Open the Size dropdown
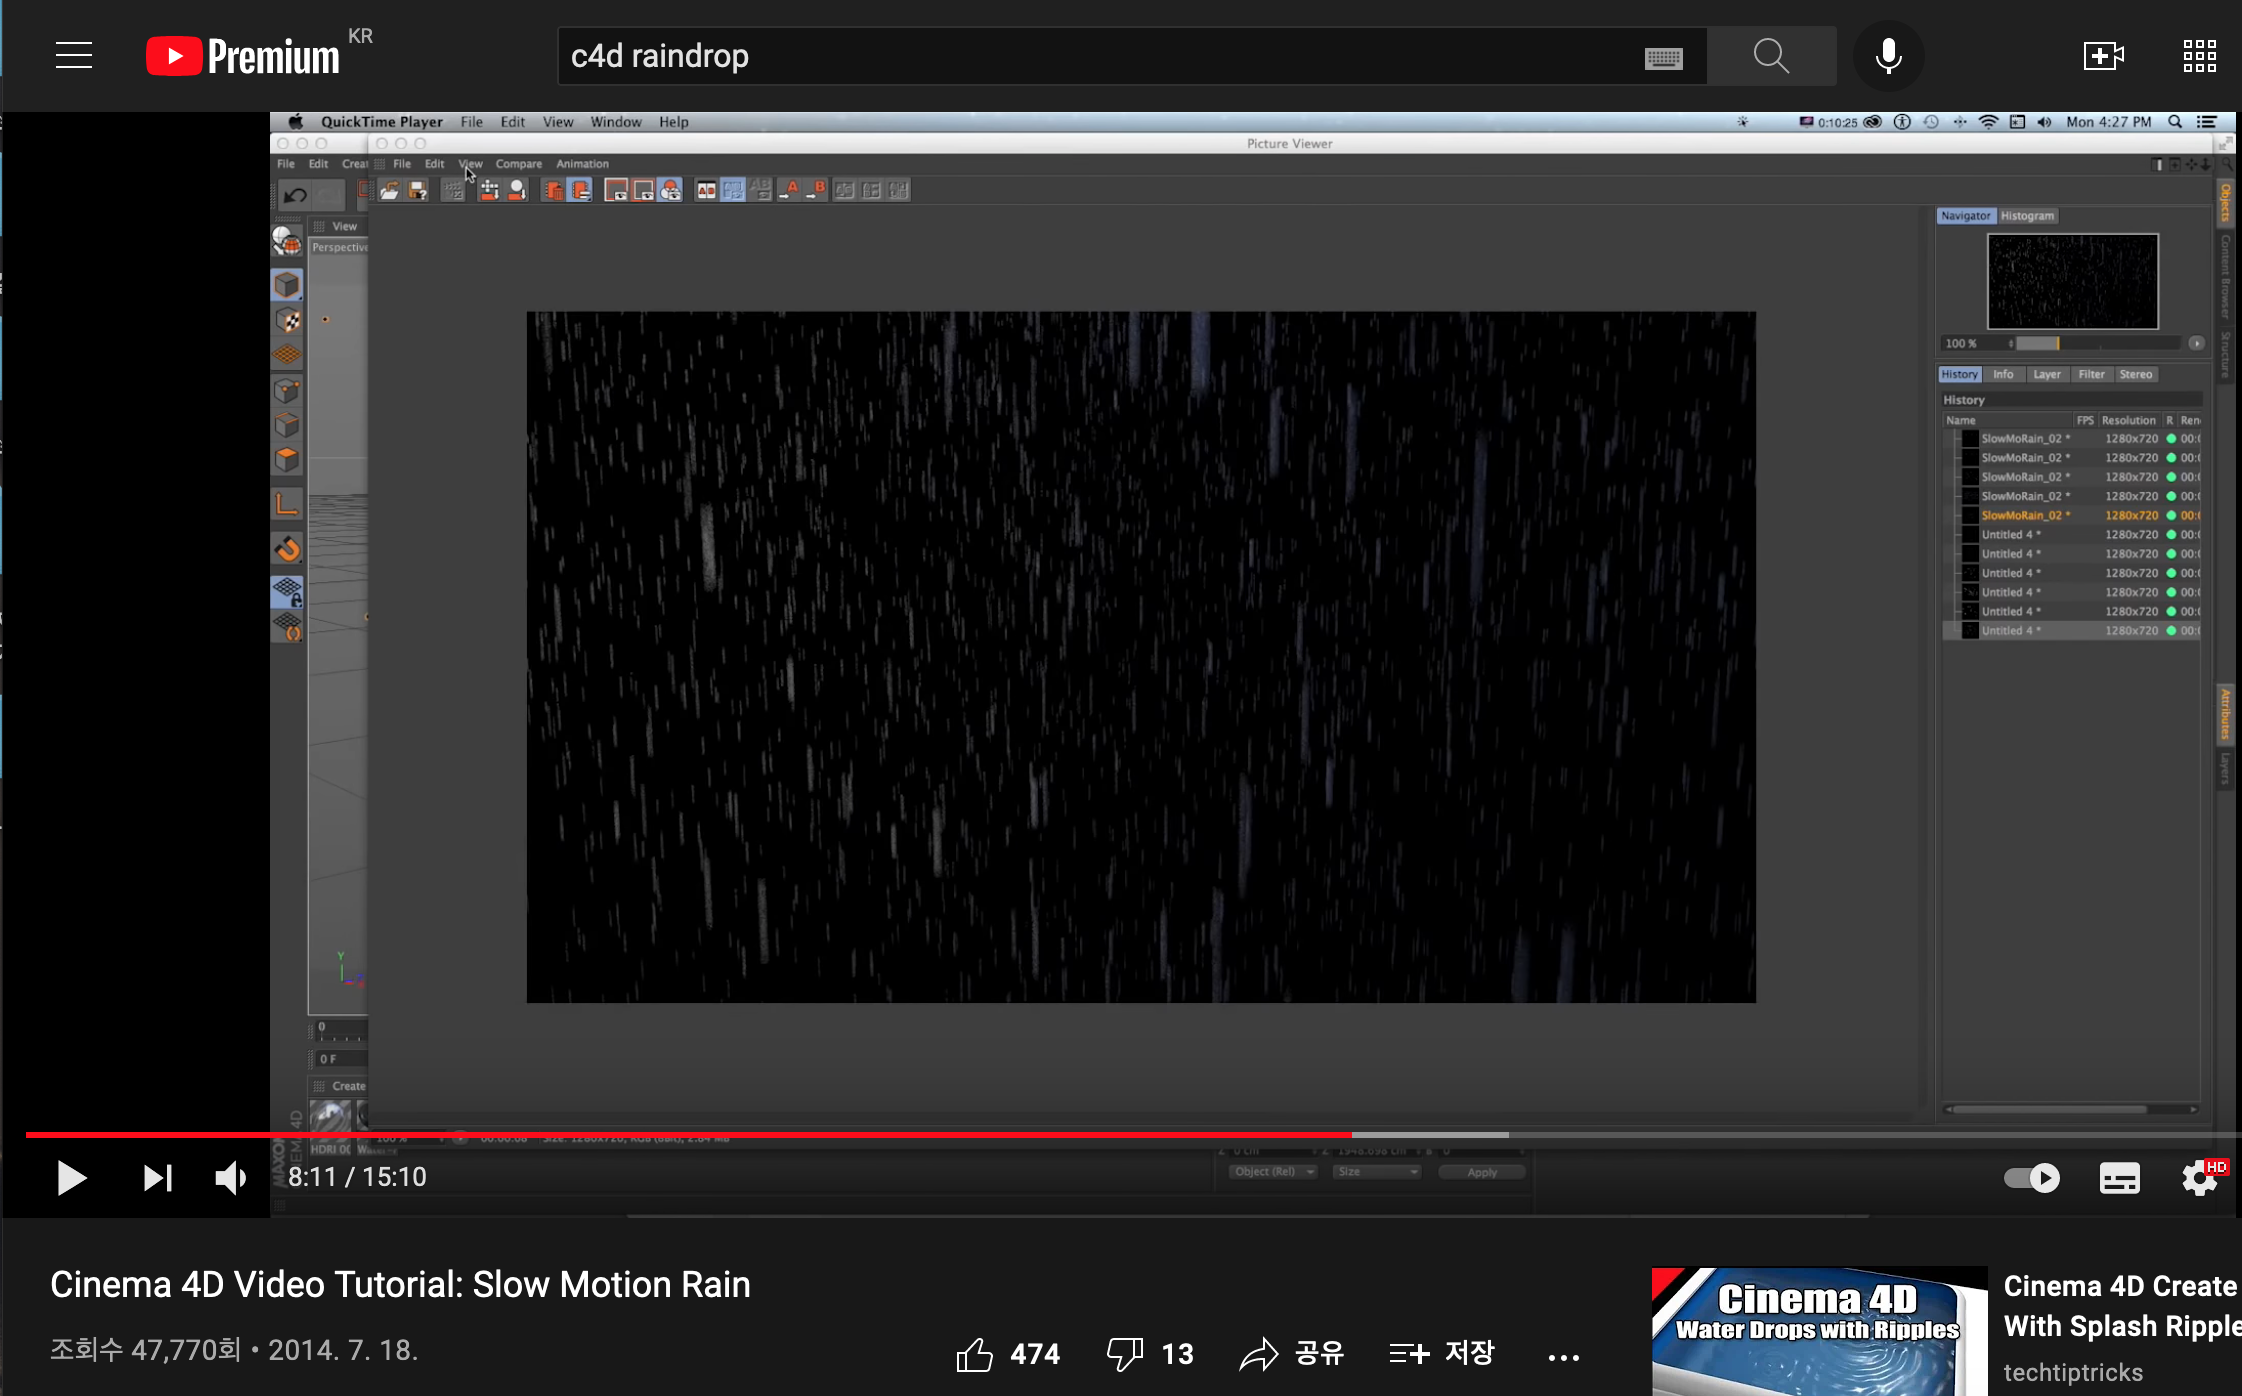This screenshot has width=2242, height=1396. point(1377,1172)
